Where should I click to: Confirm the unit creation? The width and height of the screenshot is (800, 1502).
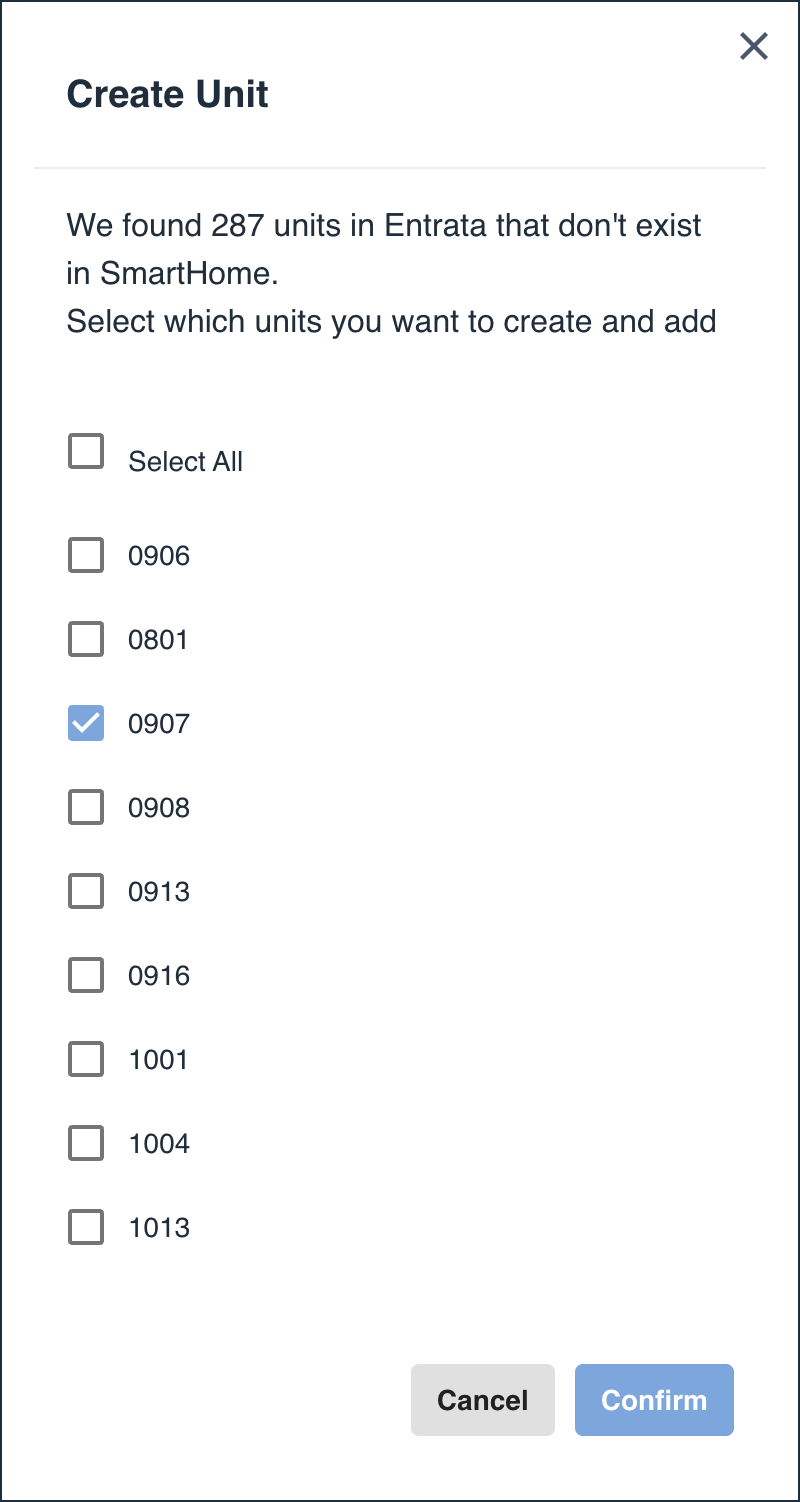click(654, 1400)
